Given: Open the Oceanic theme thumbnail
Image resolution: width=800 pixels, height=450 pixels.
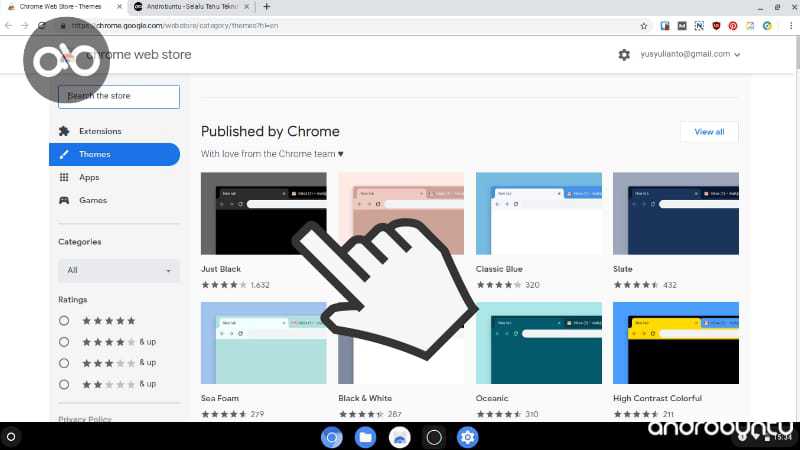Looking at the screenshot, I should 539,343.
